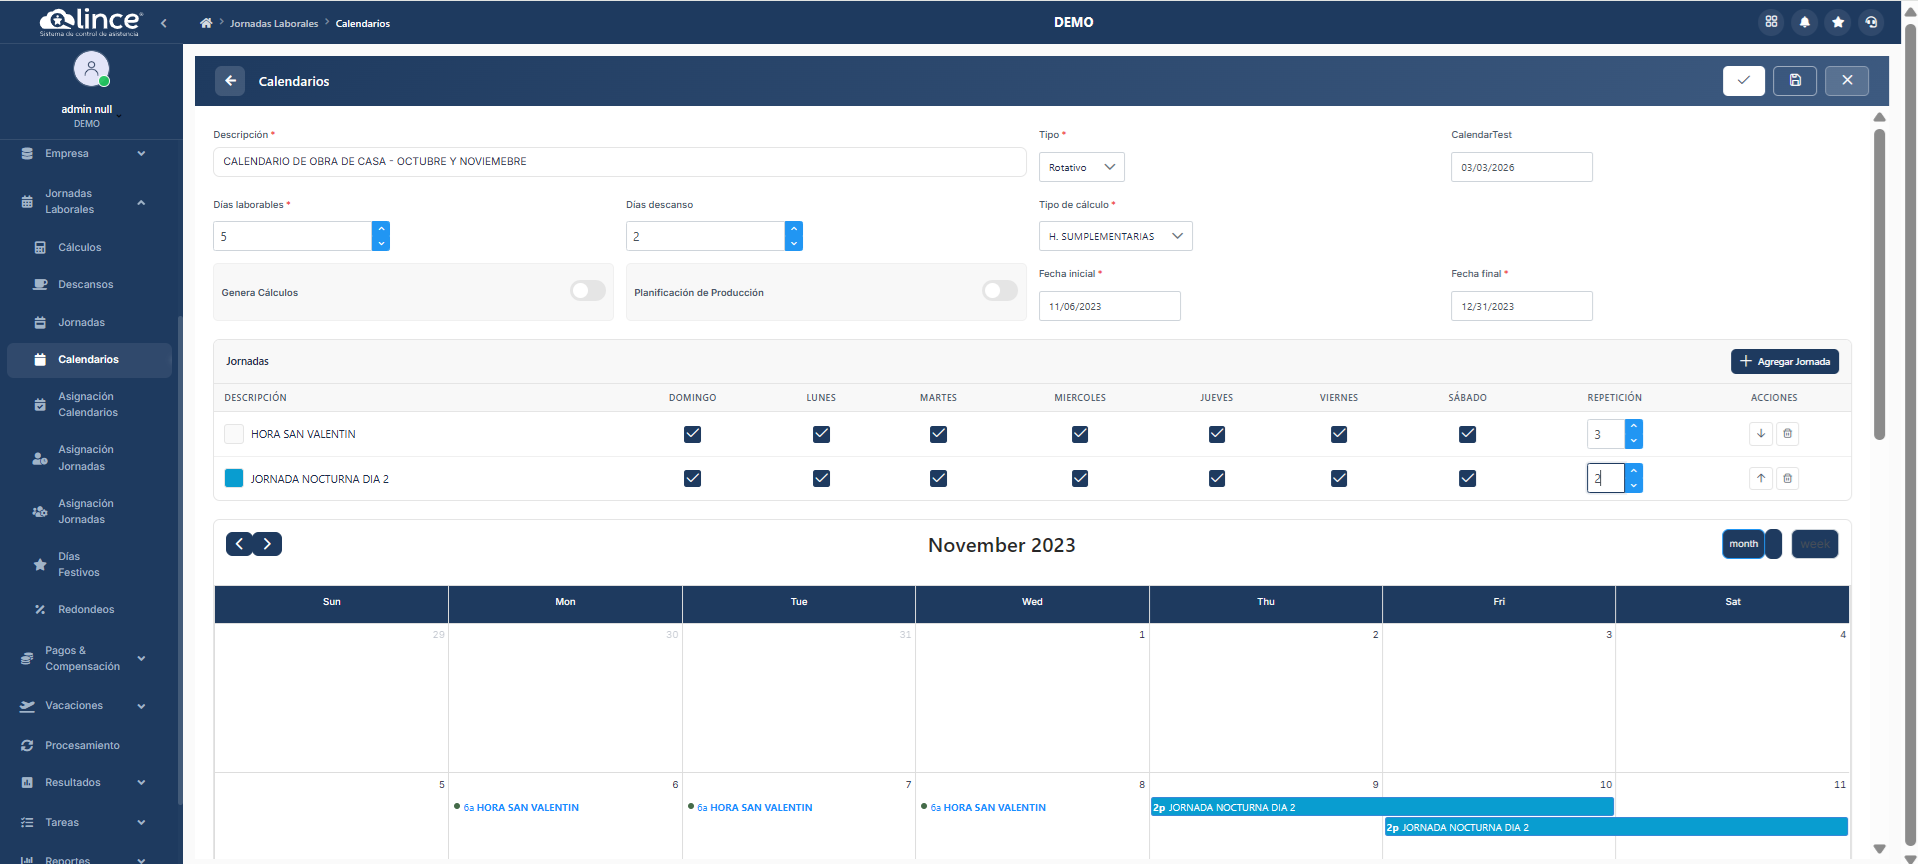Click the Fecha inicial date field
The image size is (1918, 864).
click(x=1109, y=306)
